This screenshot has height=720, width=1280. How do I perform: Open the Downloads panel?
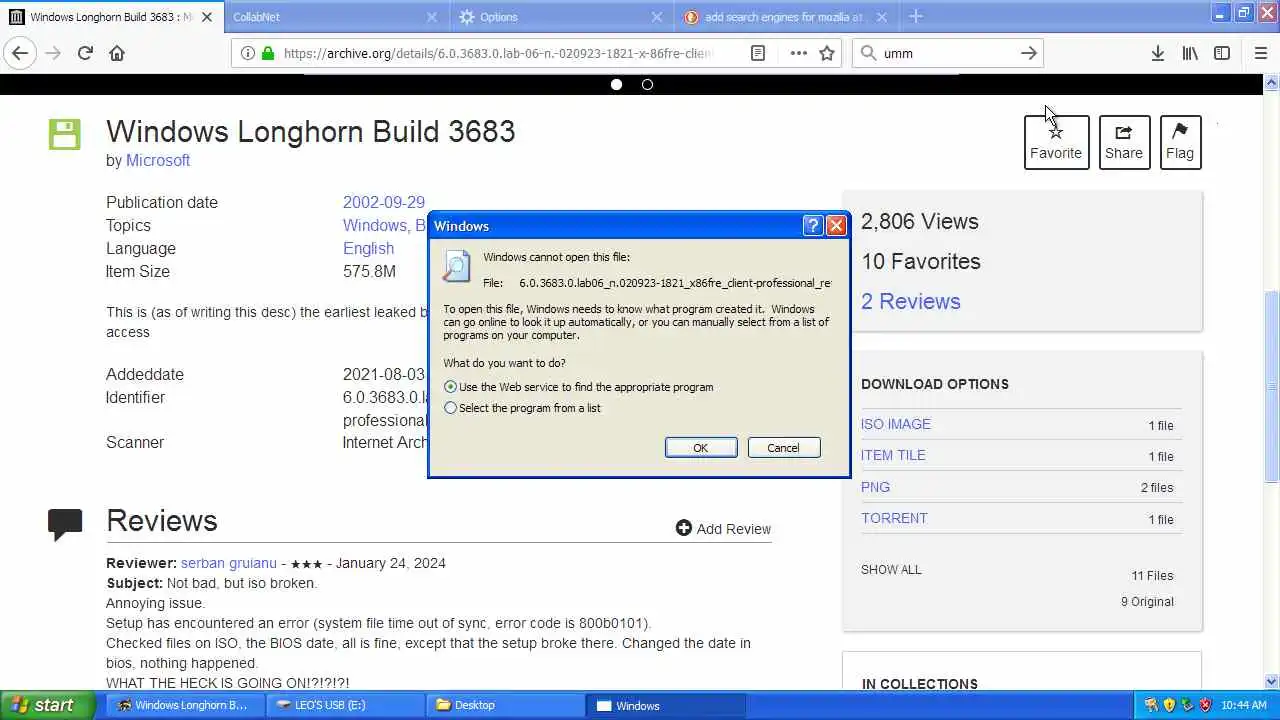tap(1157, 53)
